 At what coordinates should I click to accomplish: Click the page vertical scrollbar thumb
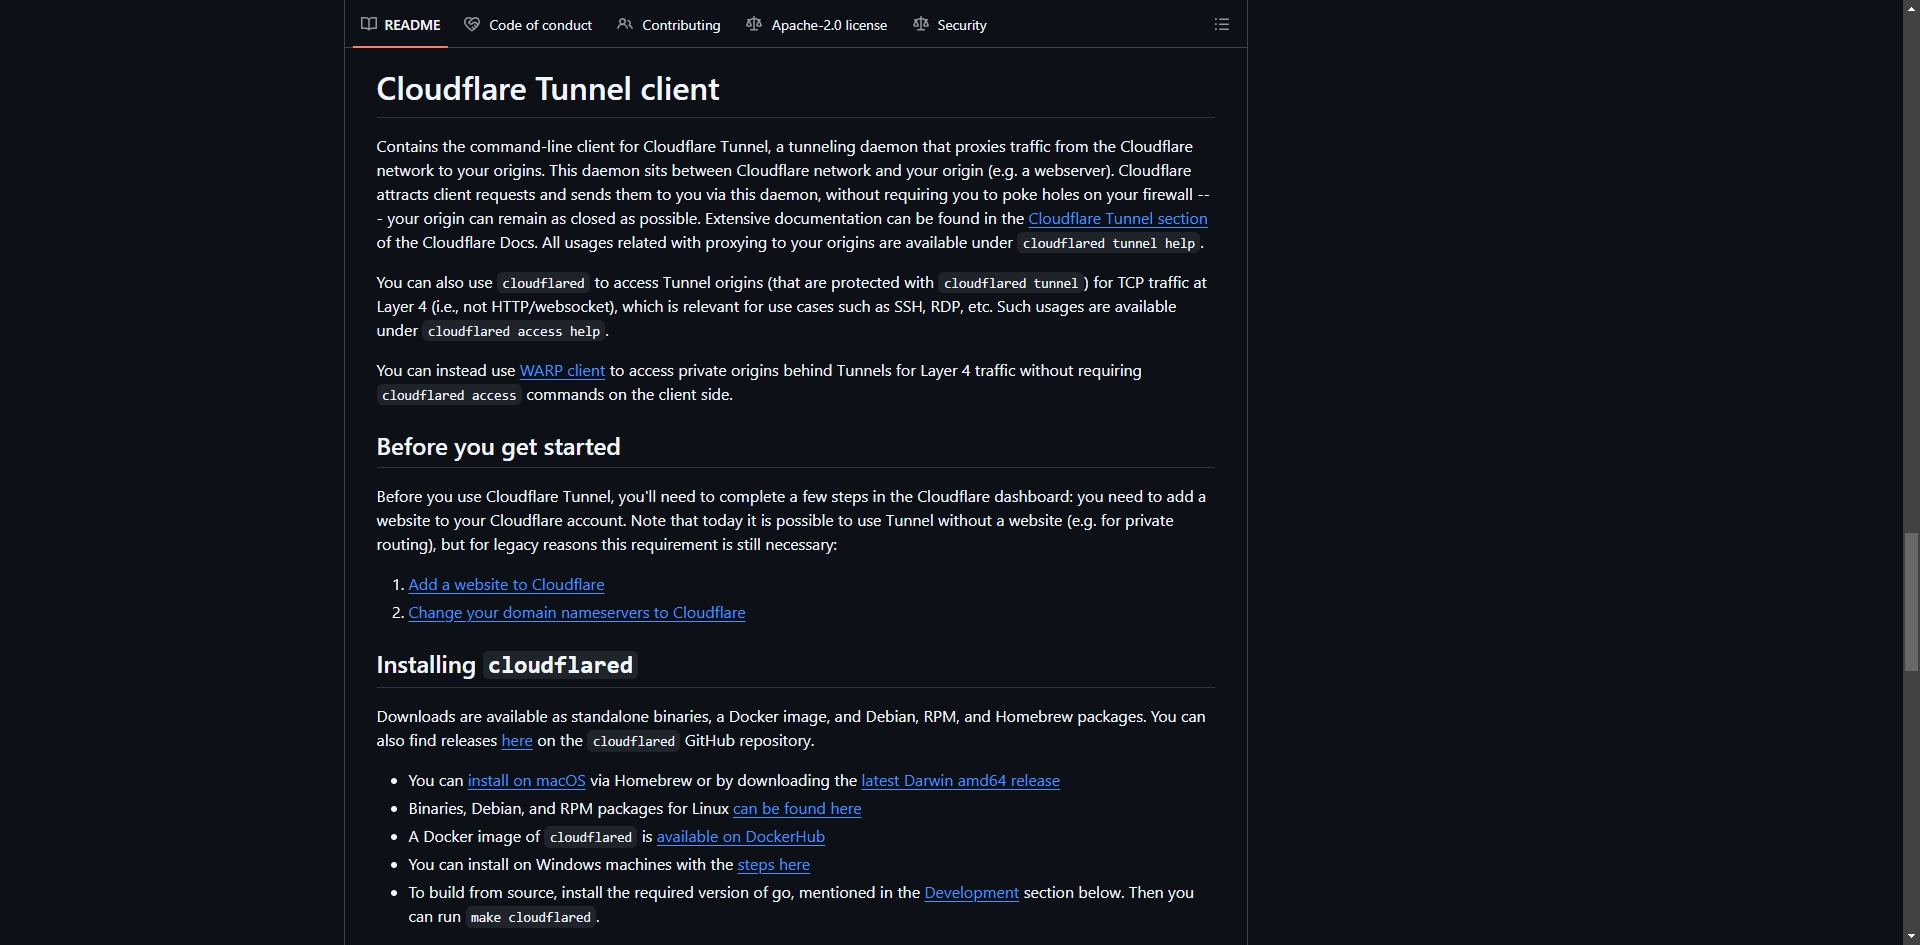point(1911,602)
